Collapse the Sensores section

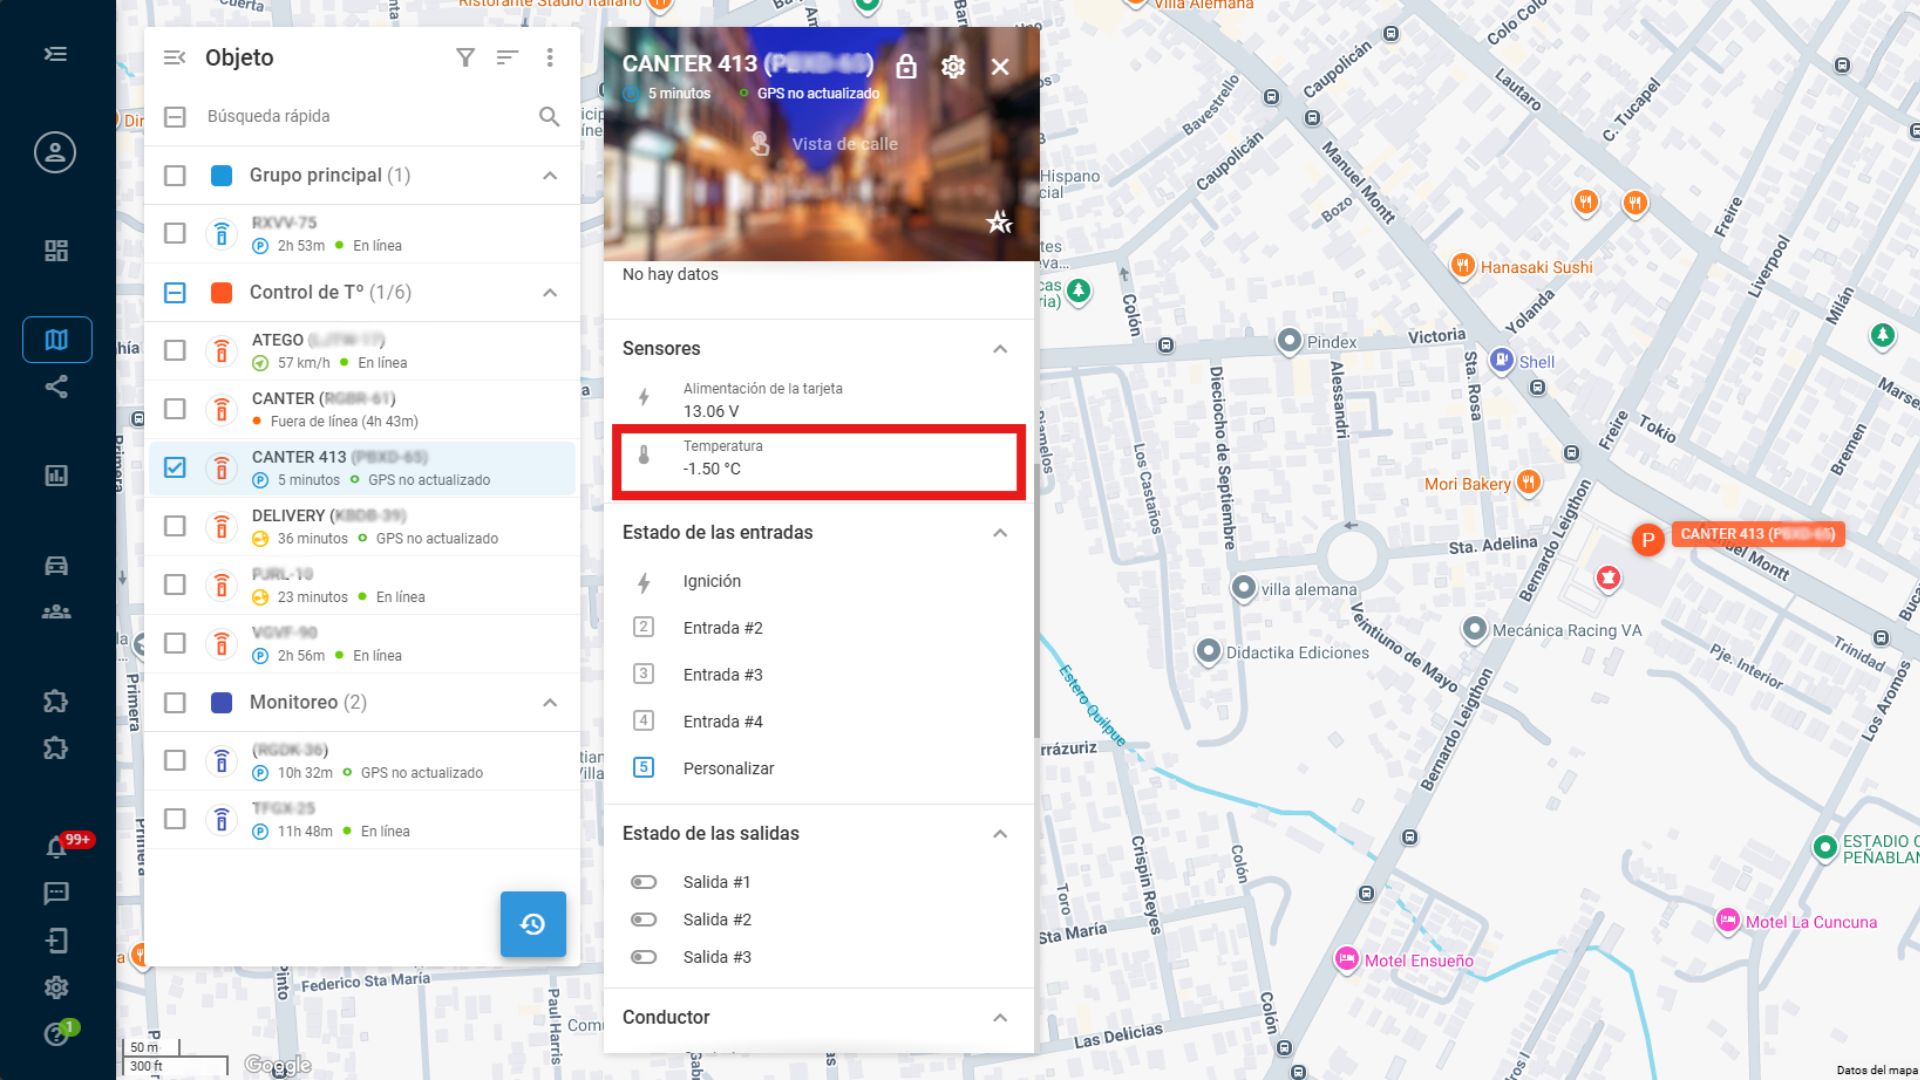[x=999, y=349]
